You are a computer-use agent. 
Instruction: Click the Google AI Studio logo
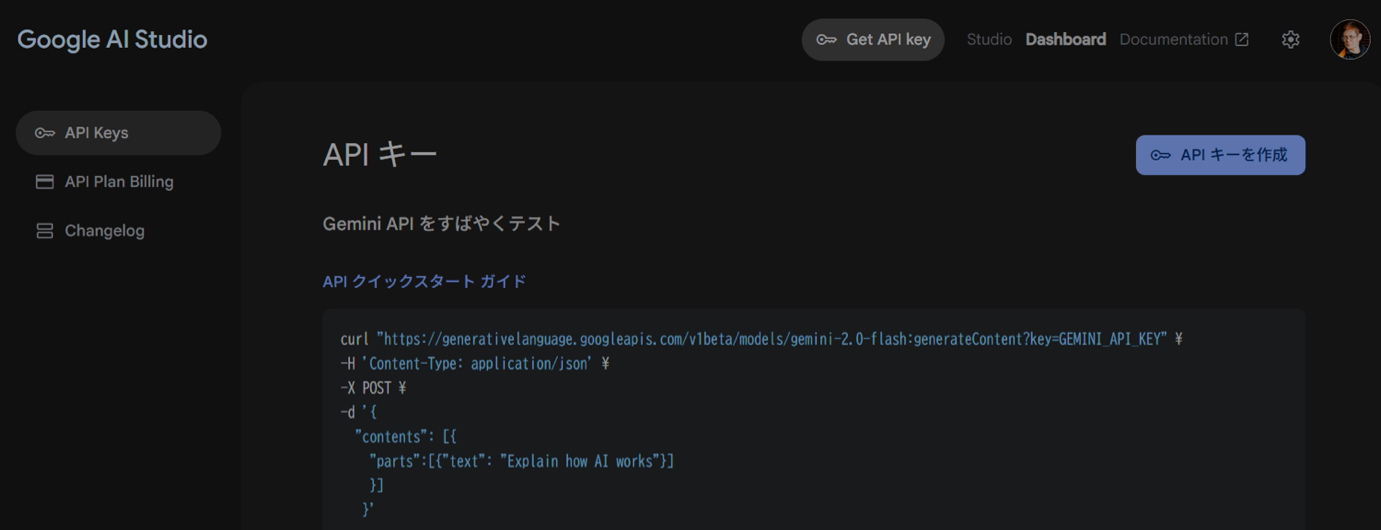pyautogui.click(x=112, y=40)
